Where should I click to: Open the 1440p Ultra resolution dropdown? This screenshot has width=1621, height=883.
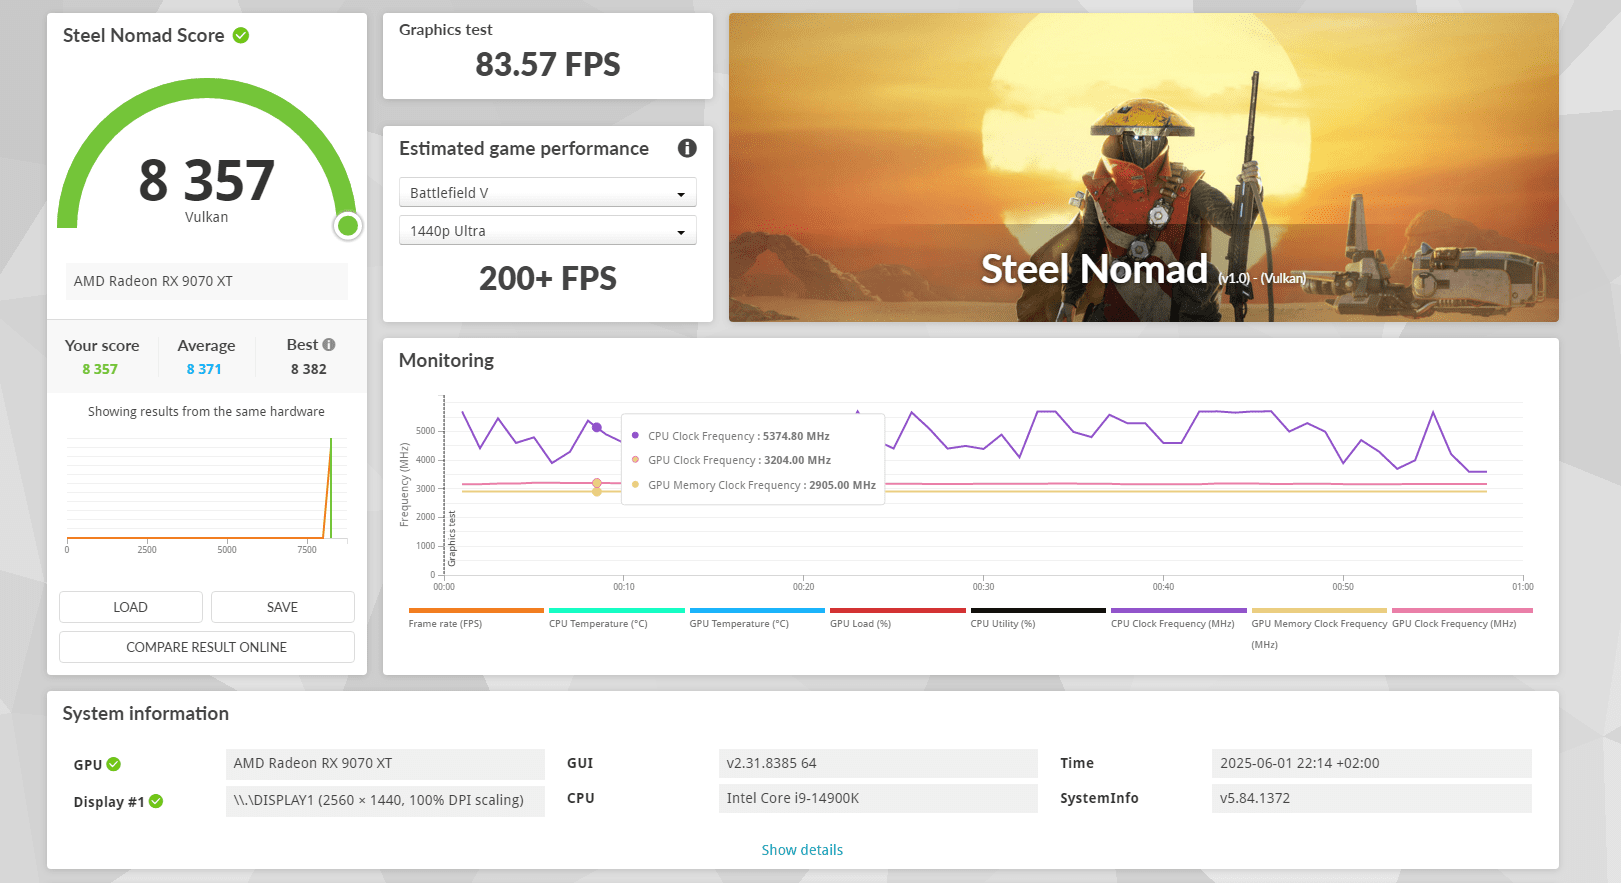point(548,231)
